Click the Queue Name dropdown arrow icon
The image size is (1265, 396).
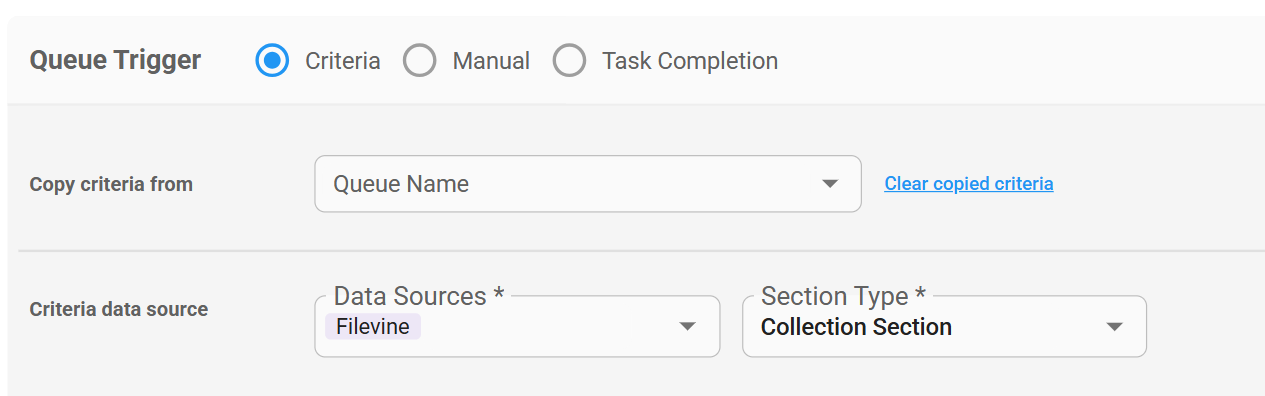tap(829, 184)
